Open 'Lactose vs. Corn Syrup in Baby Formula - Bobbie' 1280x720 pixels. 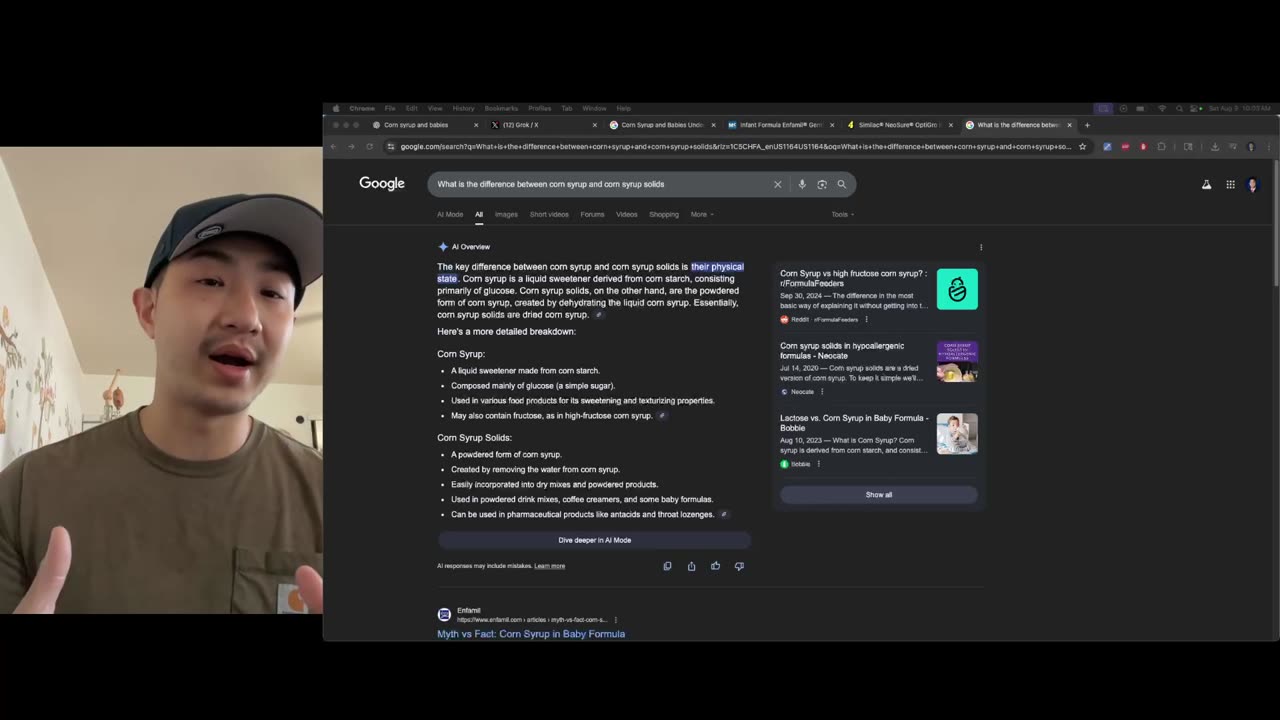click(854, 423)
